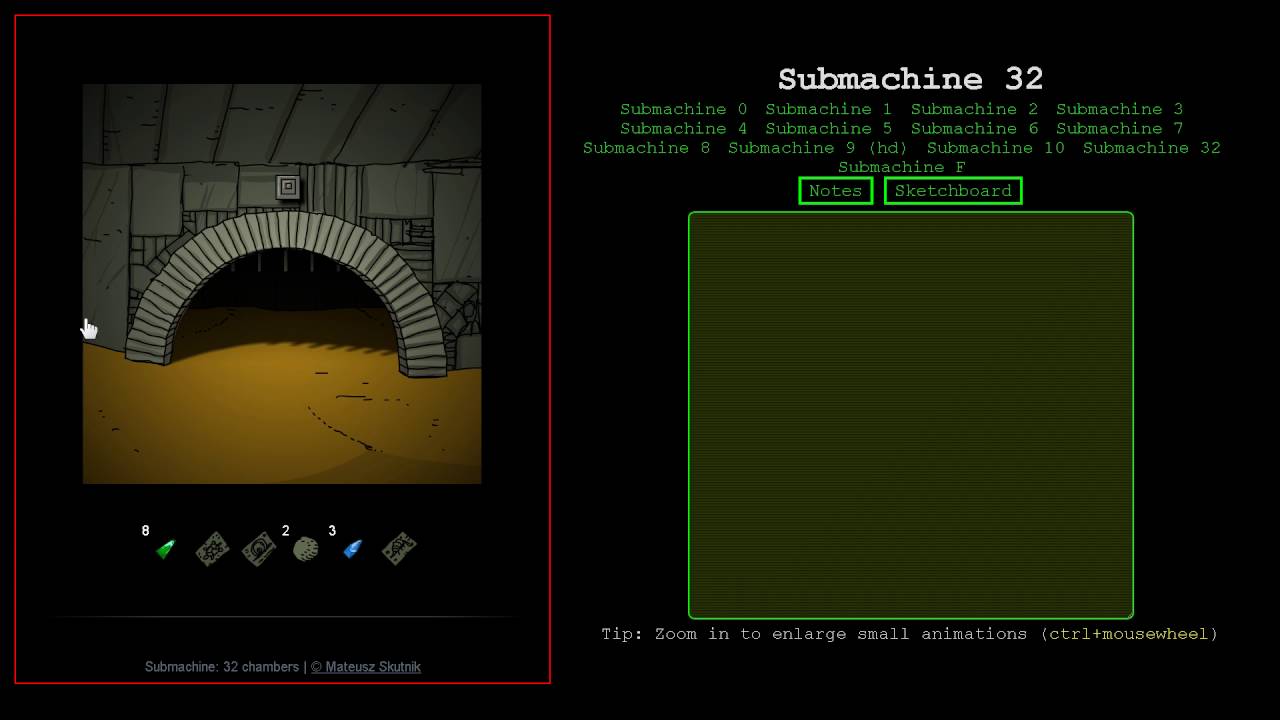Select the scorpion stone tablet item

tap(399, 549)
